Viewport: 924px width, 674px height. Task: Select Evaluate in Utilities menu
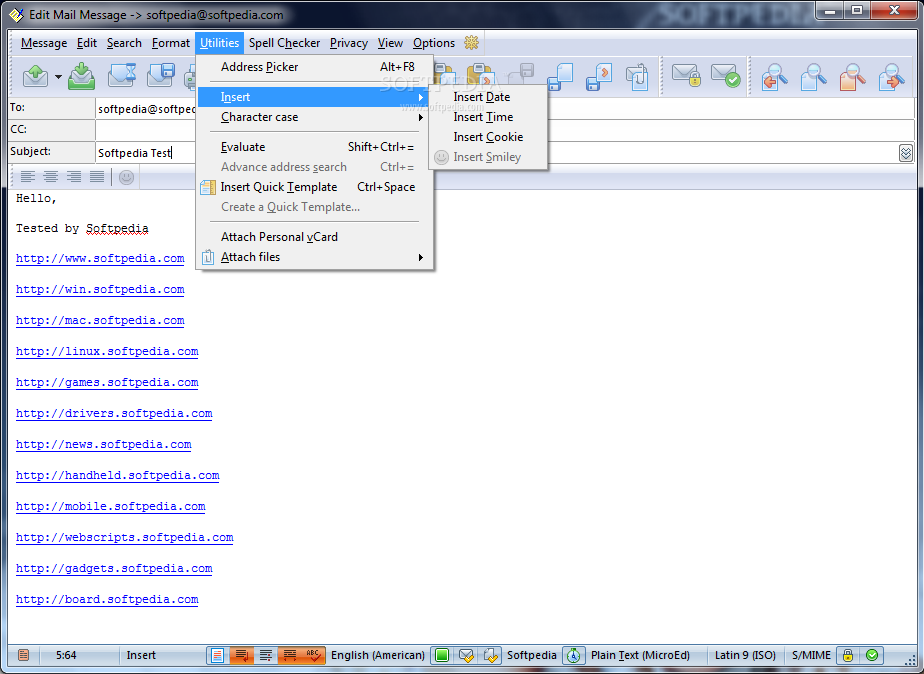point(316,147)
